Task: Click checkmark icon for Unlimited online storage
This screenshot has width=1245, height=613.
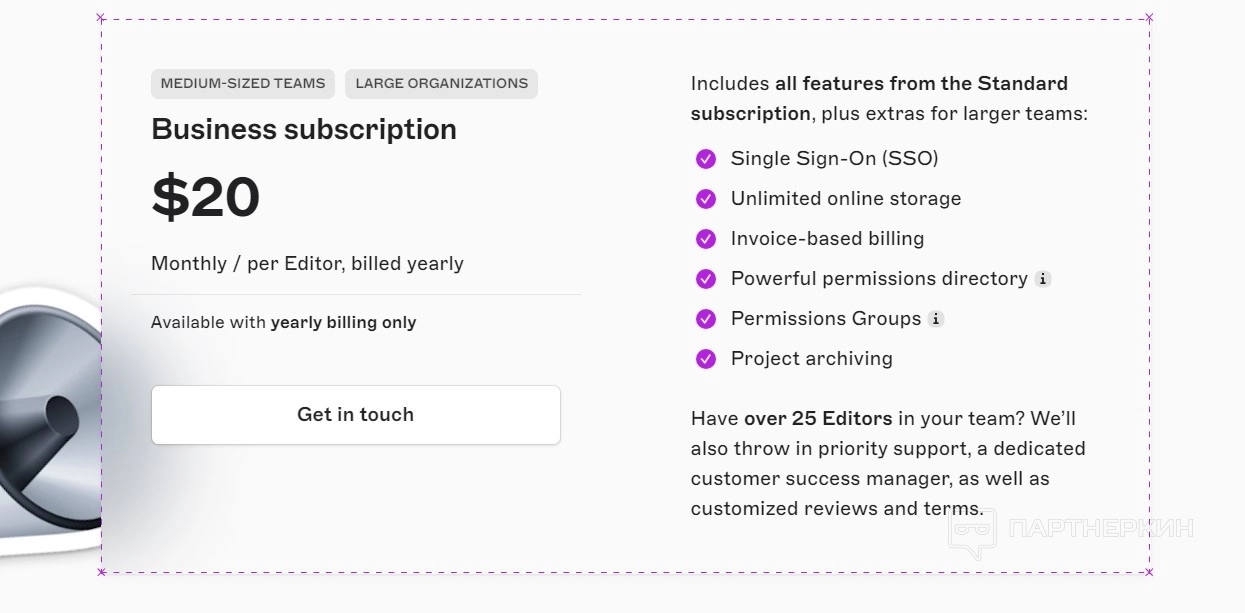Action: 706,199
